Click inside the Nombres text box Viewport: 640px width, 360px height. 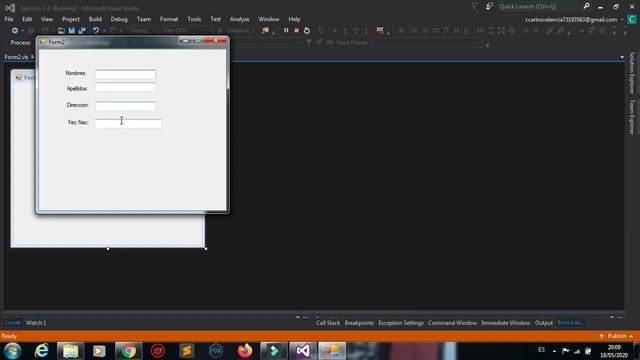(x=125, y=75)
